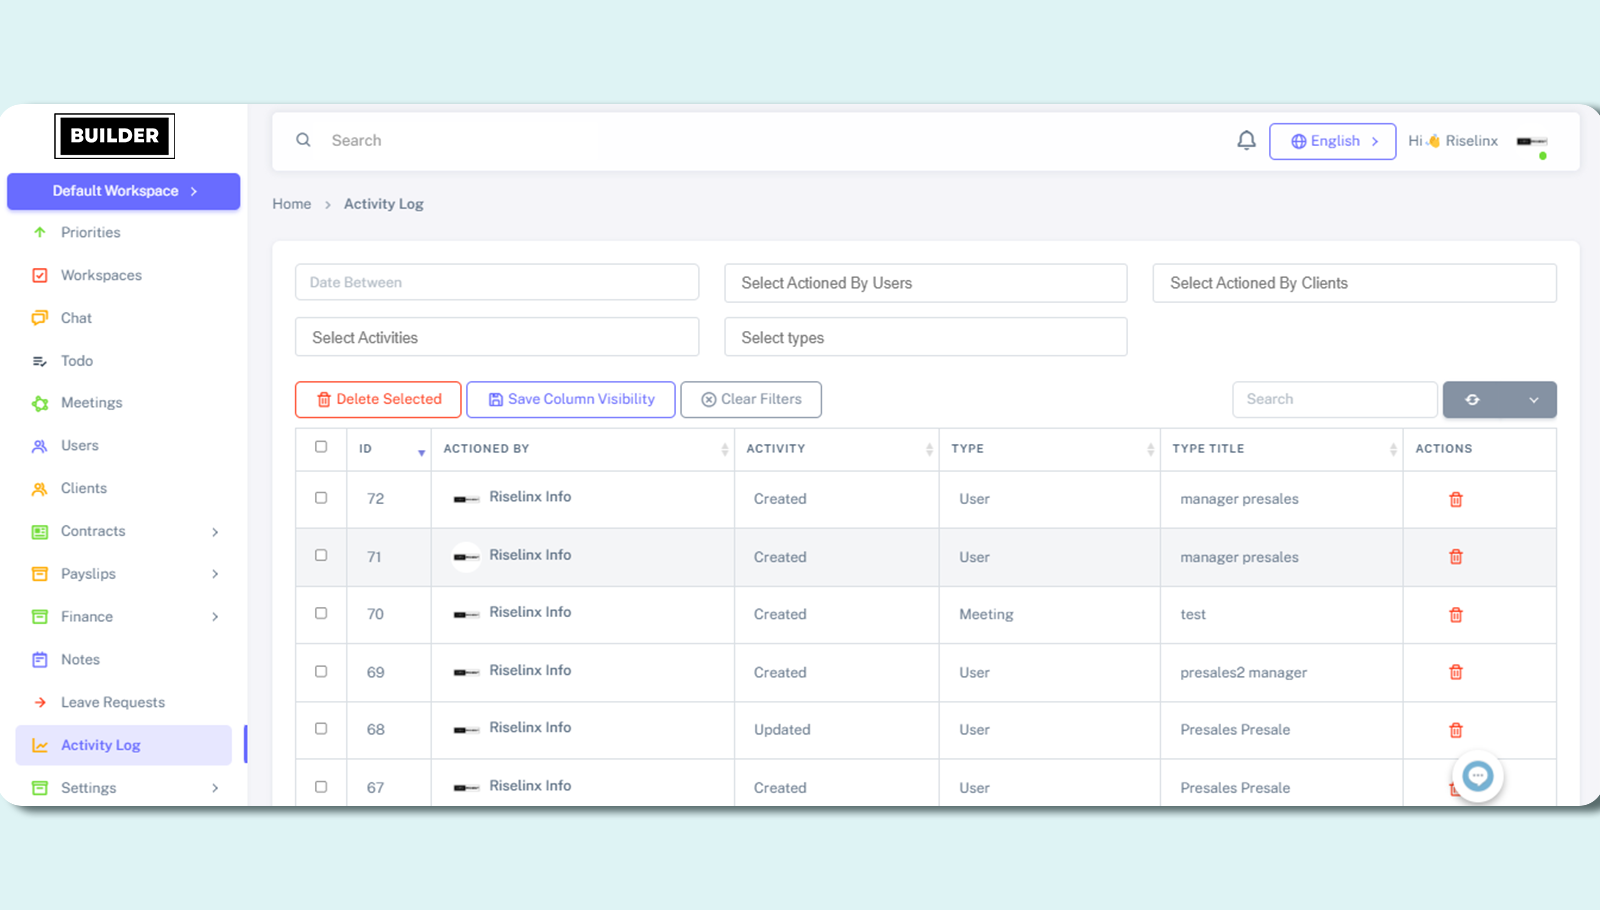Check the box for row 71

tap(321, 555)
